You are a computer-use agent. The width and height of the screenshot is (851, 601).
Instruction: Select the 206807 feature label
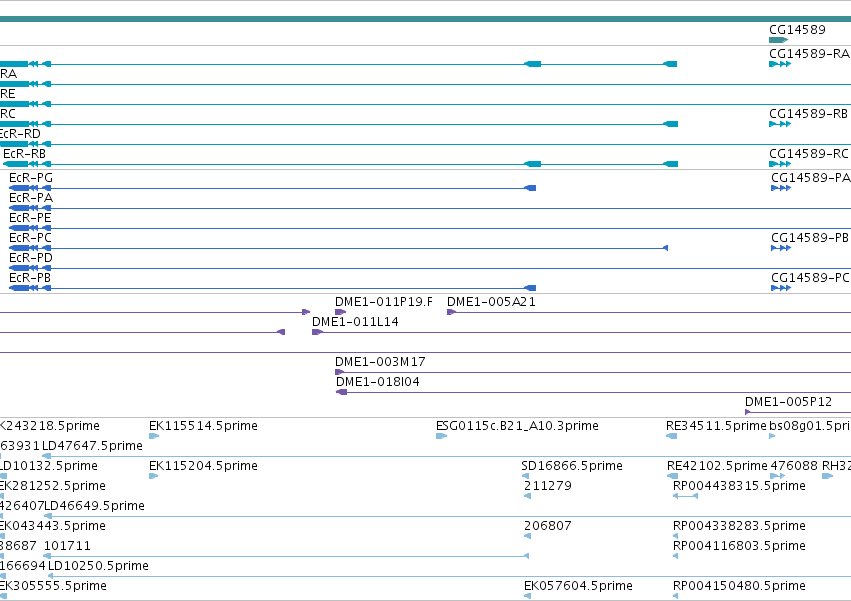548,526
